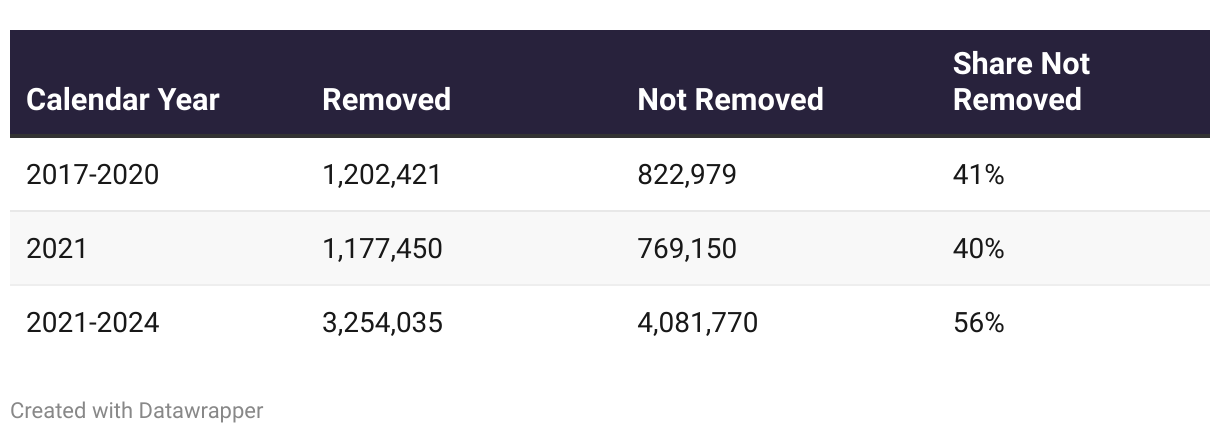
Task: Click the Removed column header
Action: click(386, 100)
